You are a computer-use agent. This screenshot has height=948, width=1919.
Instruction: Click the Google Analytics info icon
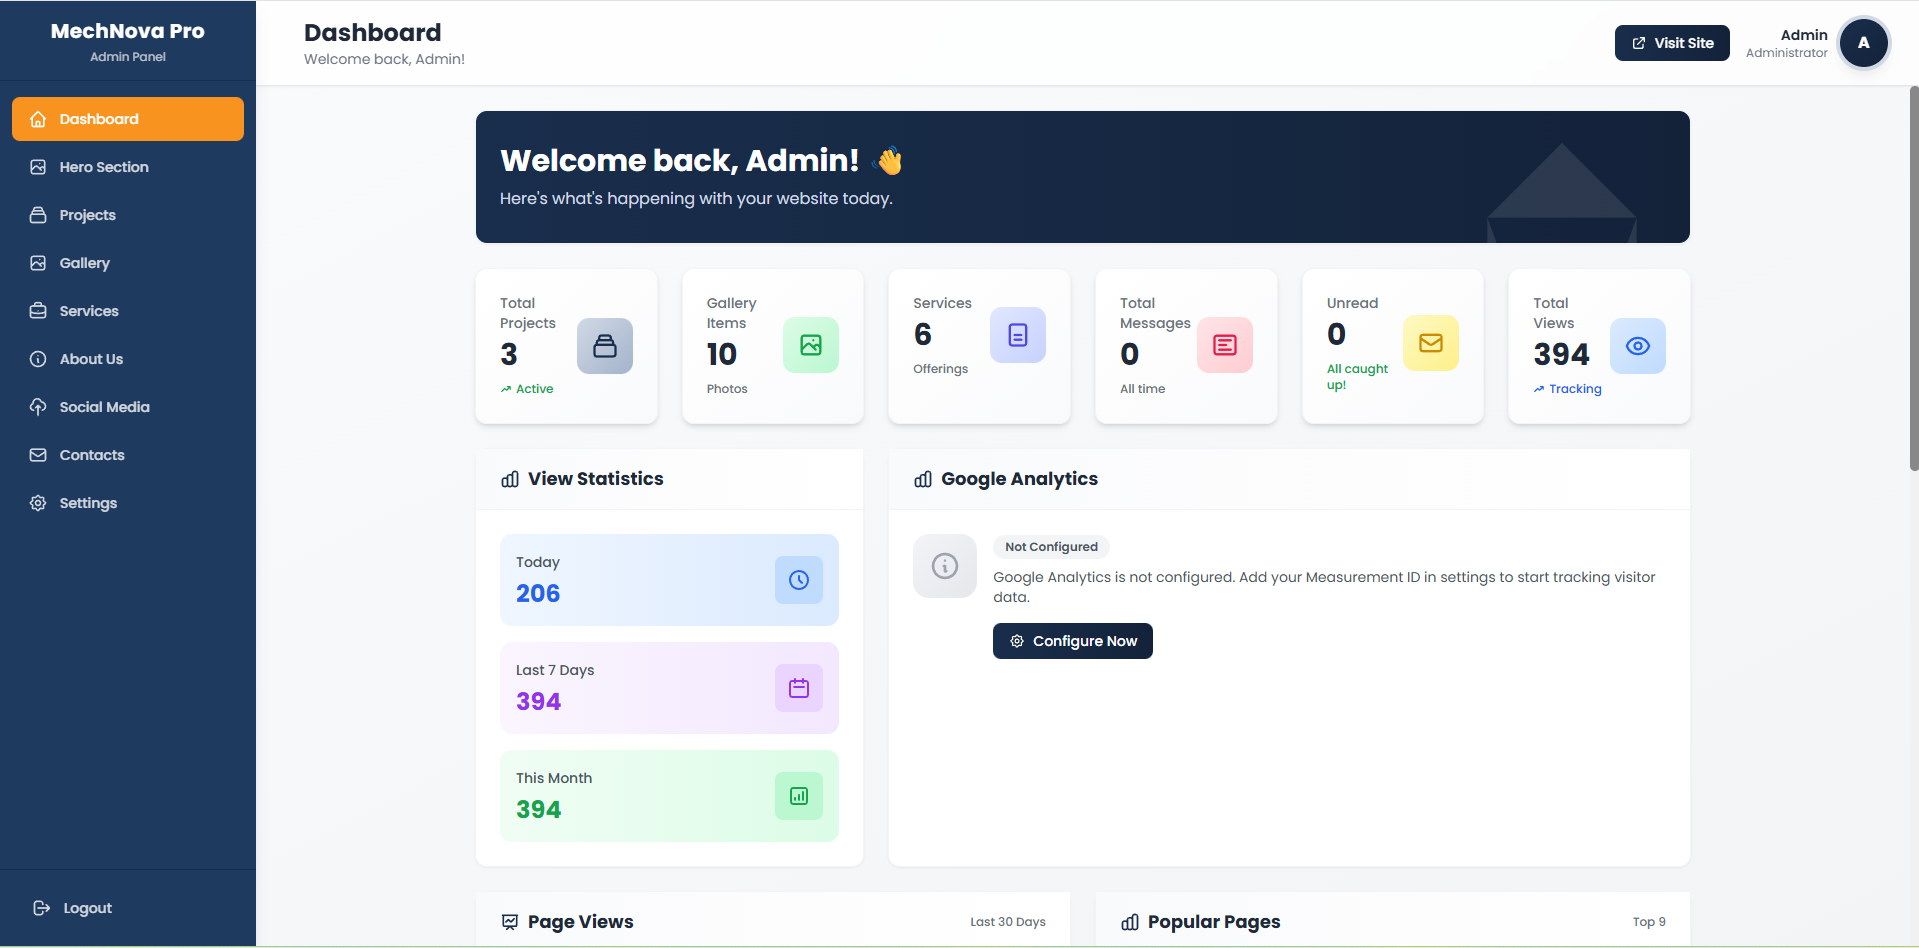(x=944, y=566)
